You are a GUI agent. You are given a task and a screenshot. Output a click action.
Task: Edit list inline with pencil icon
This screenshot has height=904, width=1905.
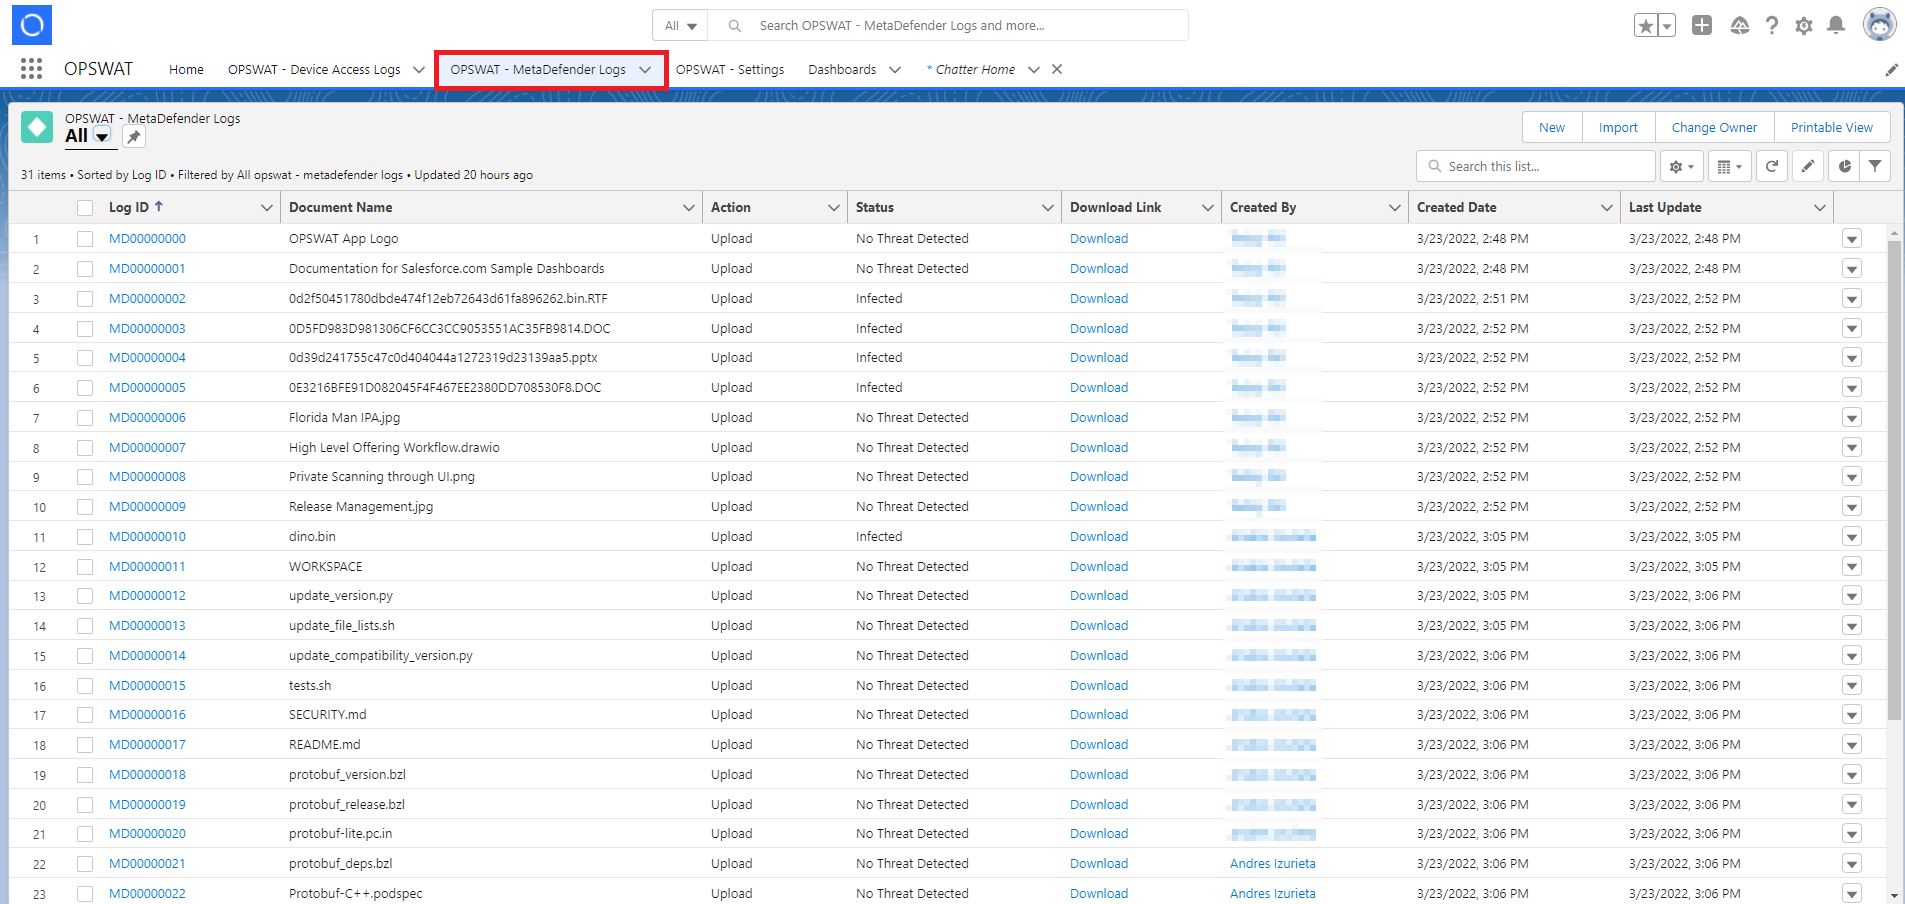[x=1808, y=166]
